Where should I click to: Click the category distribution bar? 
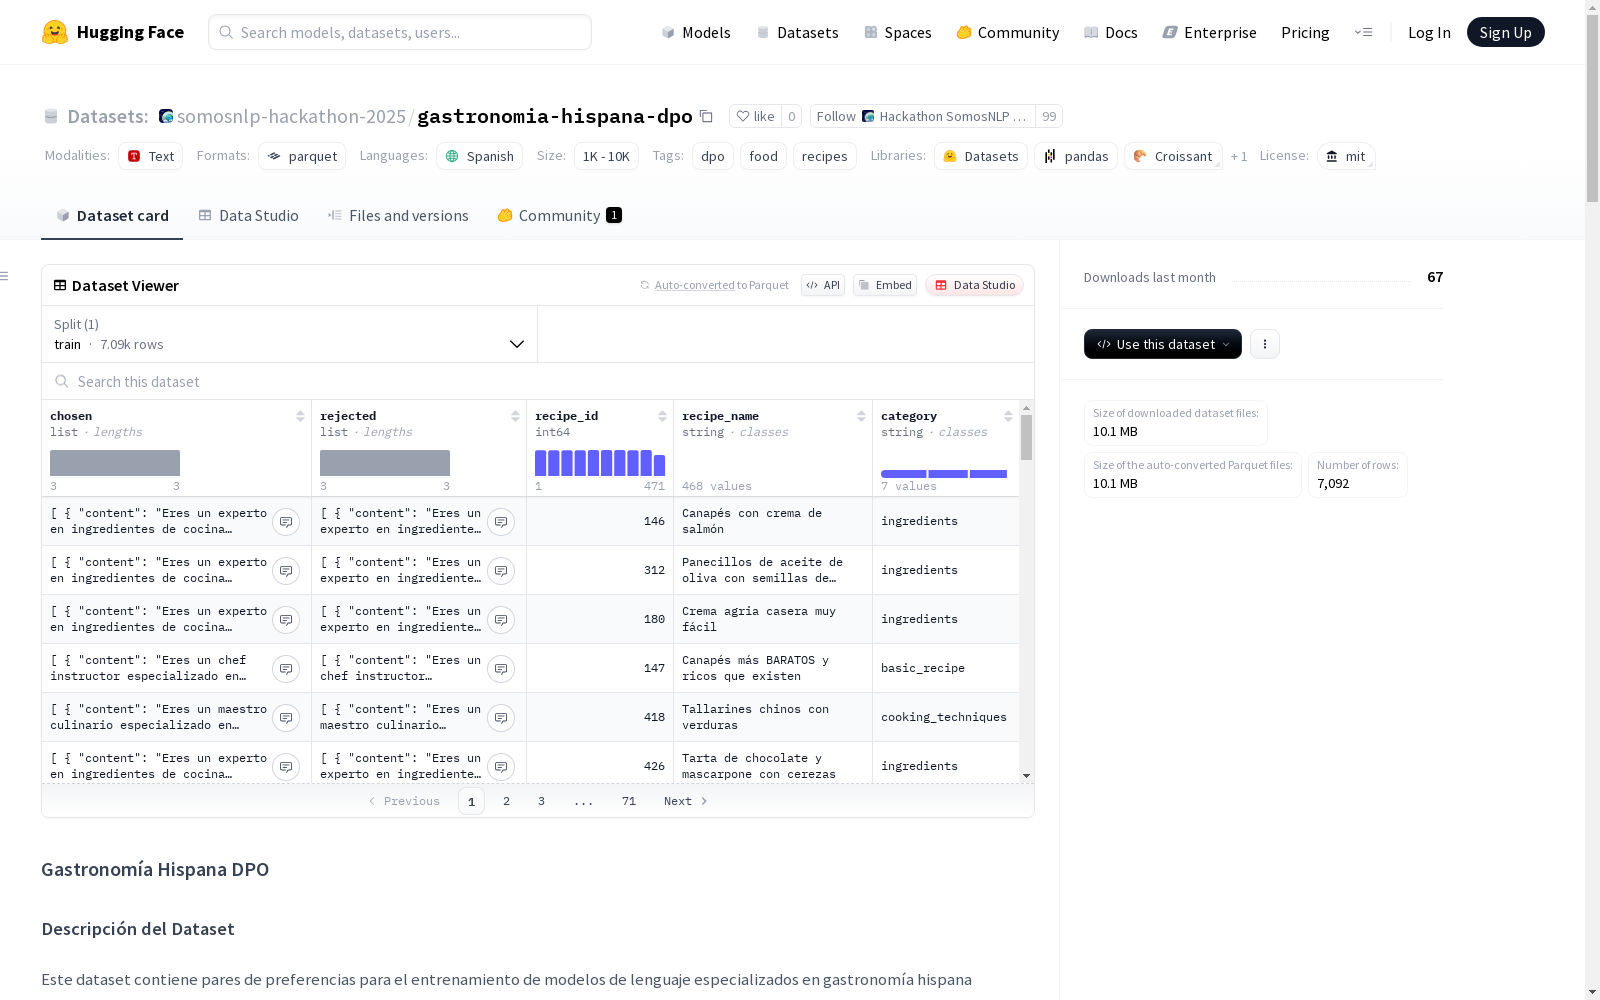pos(944,474)
